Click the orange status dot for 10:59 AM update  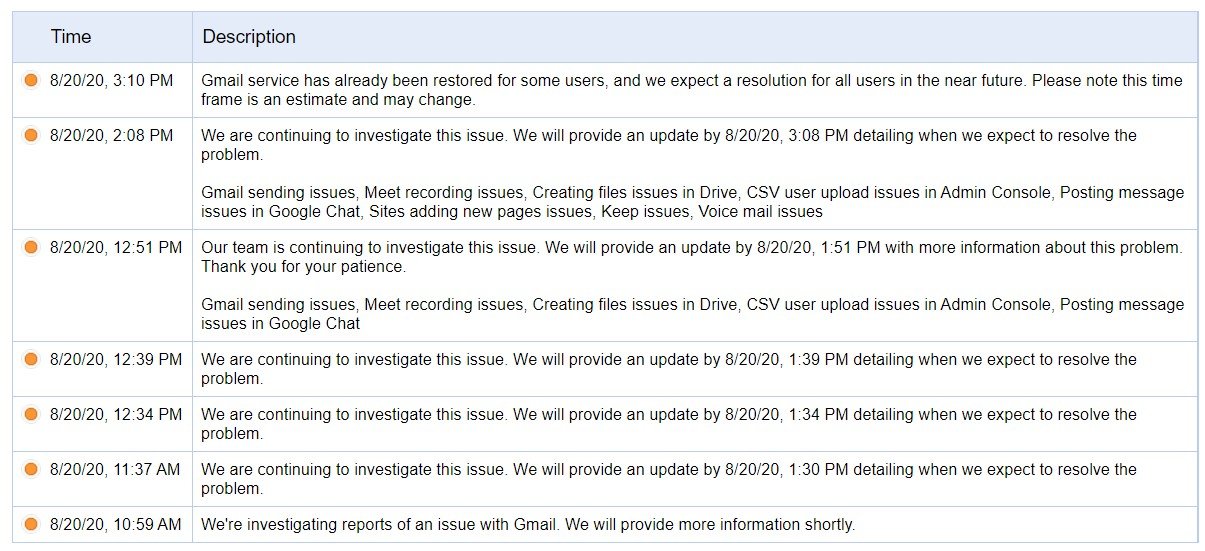(x=30, y=524)
